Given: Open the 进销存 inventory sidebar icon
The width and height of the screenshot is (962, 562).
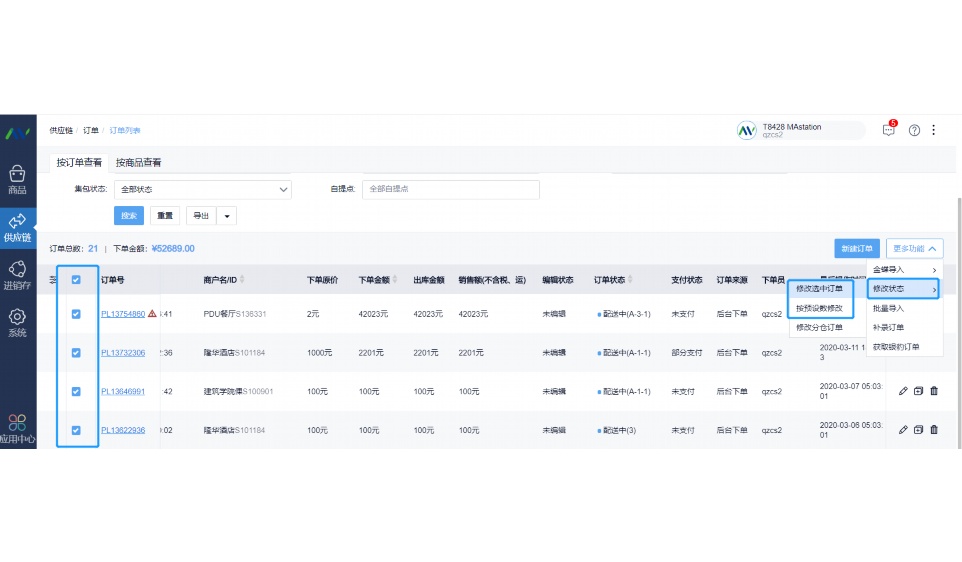Looking at the screenshot, I should coord(17,273).
